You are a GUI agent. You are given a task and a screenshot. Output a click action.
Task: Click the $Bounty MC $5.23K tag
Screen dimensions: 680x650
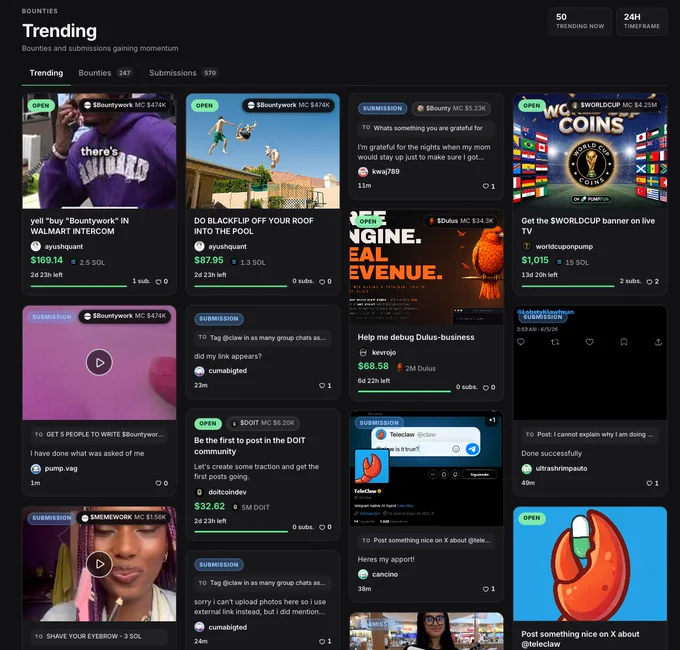pyautogui.click(x=451, y=108)
